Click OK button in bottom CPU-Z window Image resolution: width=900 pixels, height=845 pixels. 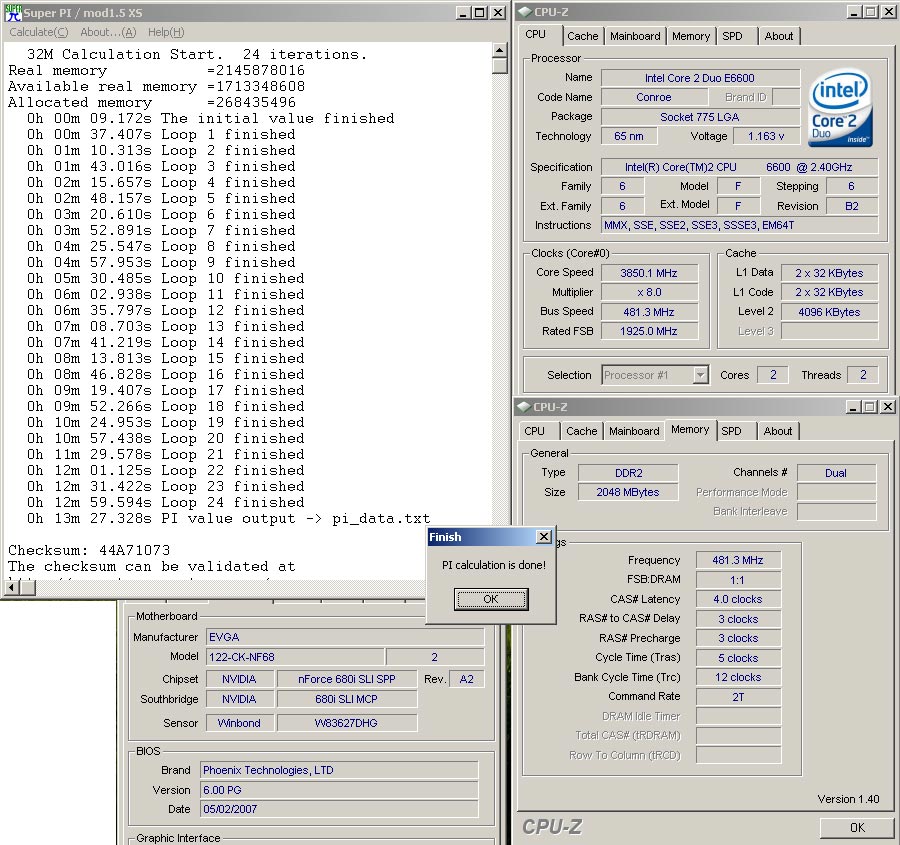click(856, 827)
